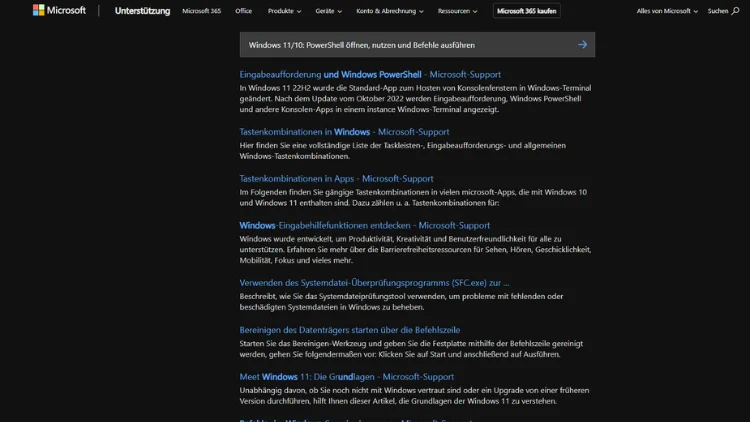
Task: Expand the Alles von Microsoft menu
Action: 667,11
